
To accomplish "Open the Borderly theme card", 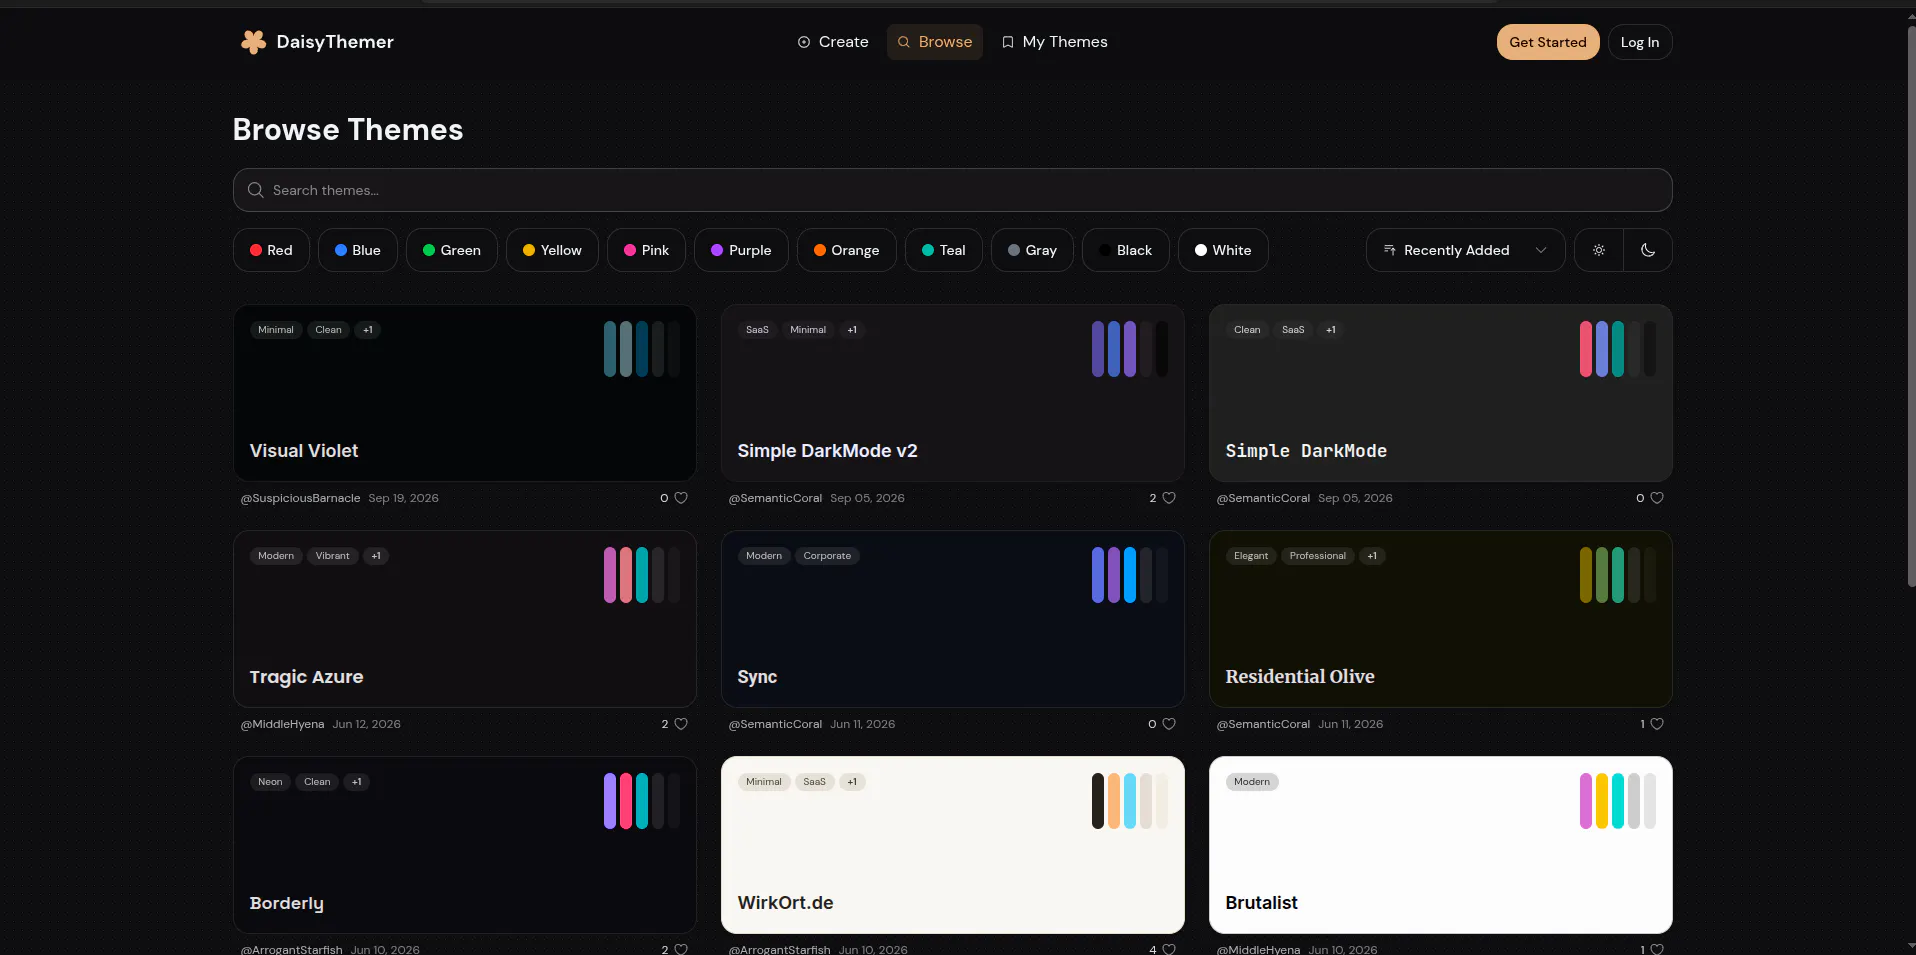I will pos(465,845).
